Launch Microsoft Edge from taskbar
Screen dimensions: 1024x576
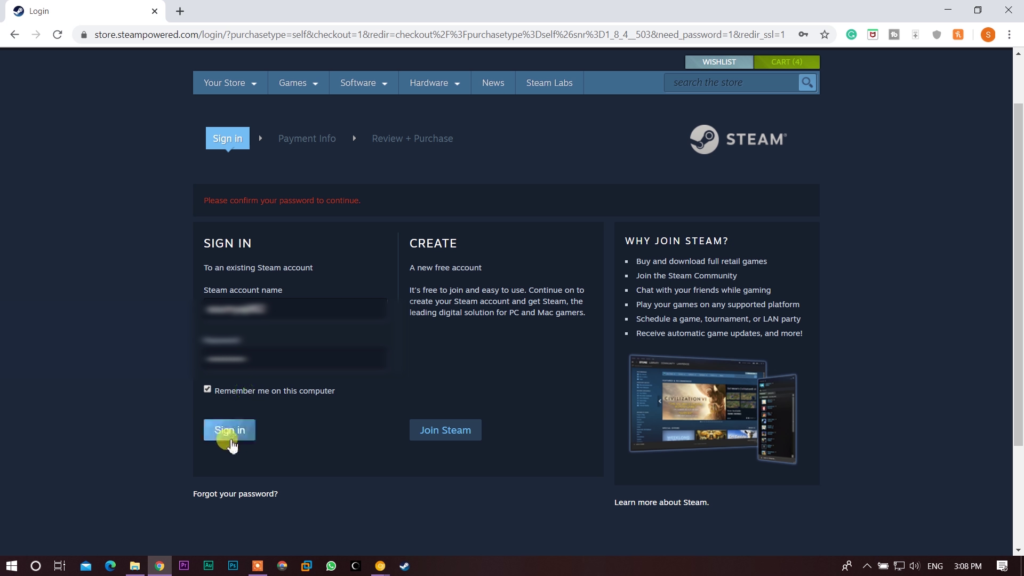coord(110,566)
